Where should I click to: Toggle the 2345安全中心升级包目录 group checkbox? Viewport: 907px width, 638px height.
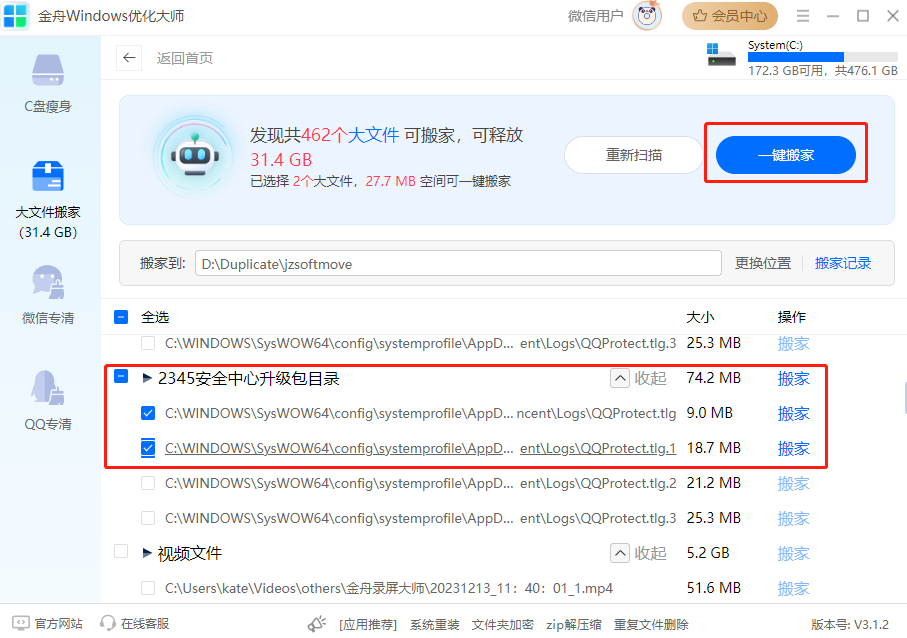click(x=121, y=377)
